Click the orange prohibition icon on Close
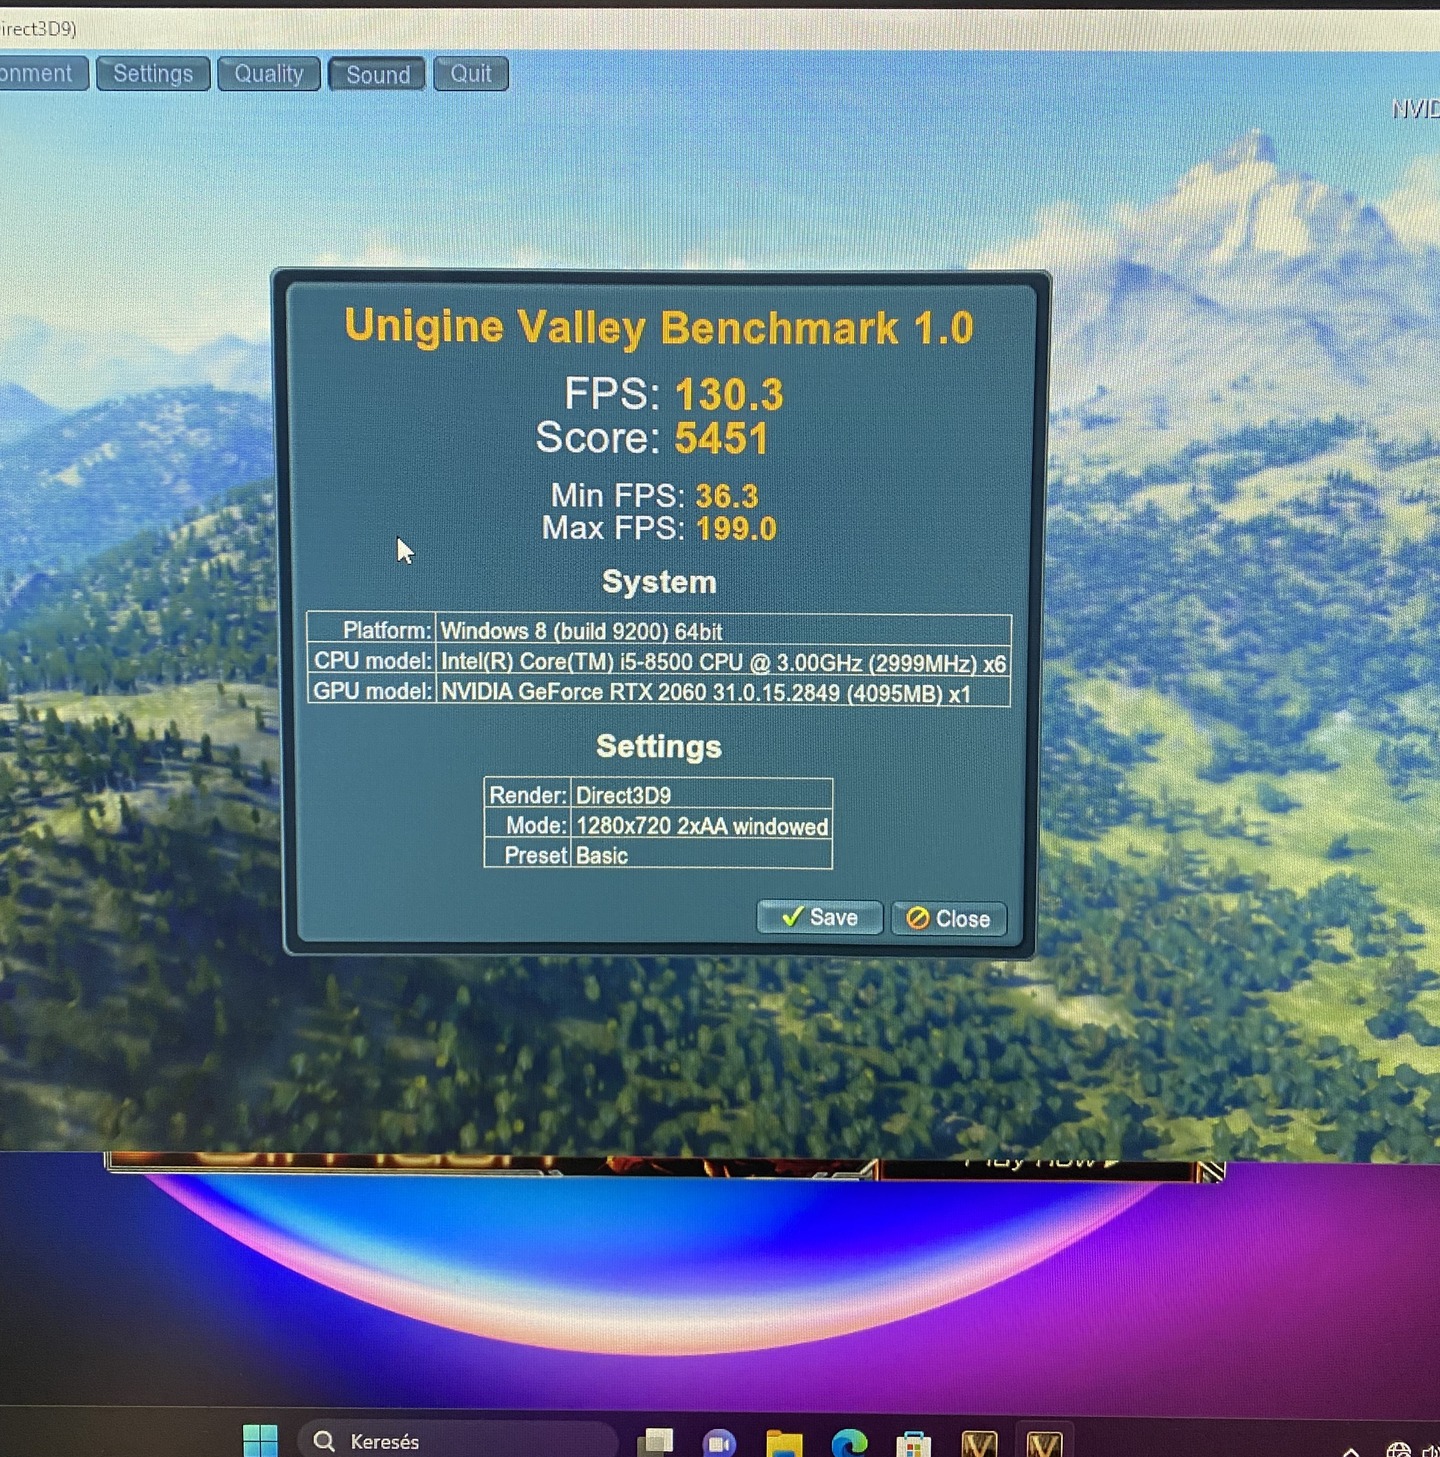This screenshot has height=1457, width=1440. (918, 918)
